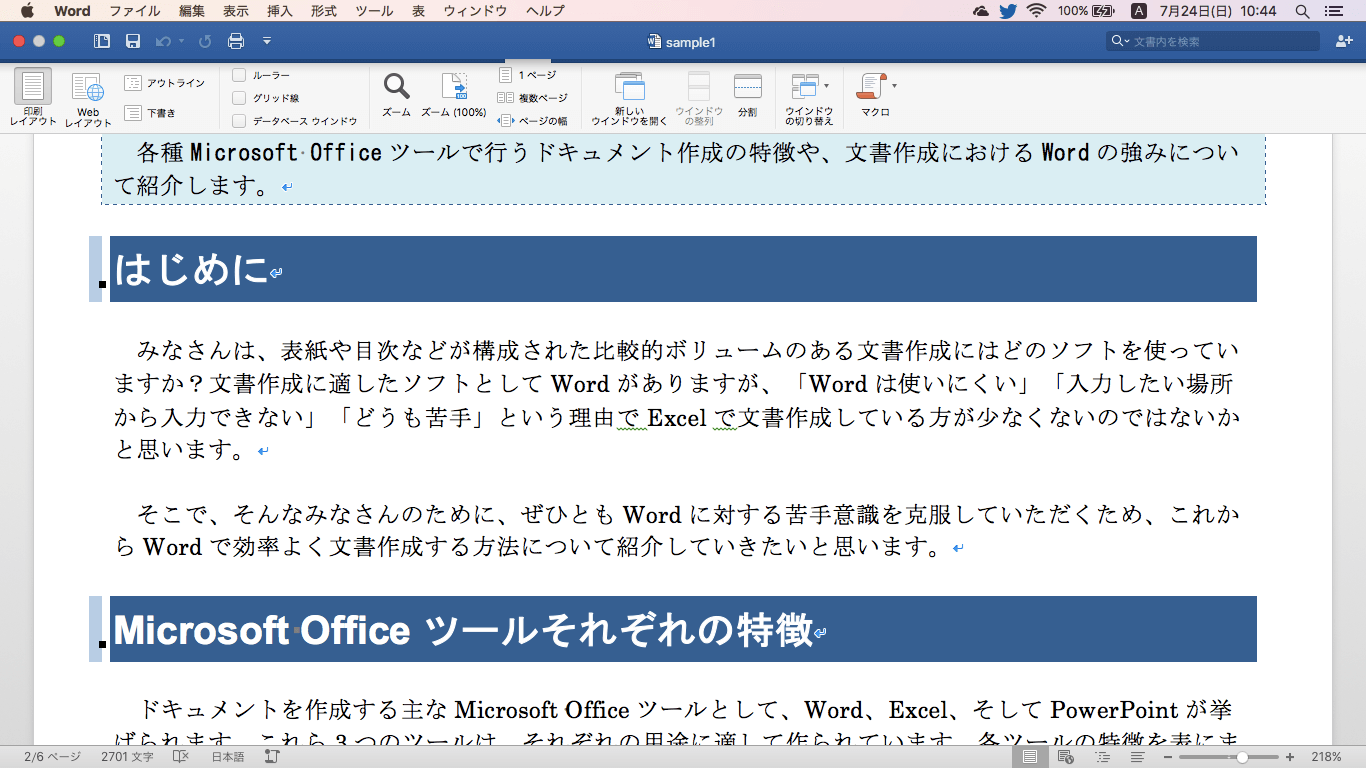Screen dimensions: 1366x768
Task: Click the share document person-plus icon
Action: [x=1343, y=41]
